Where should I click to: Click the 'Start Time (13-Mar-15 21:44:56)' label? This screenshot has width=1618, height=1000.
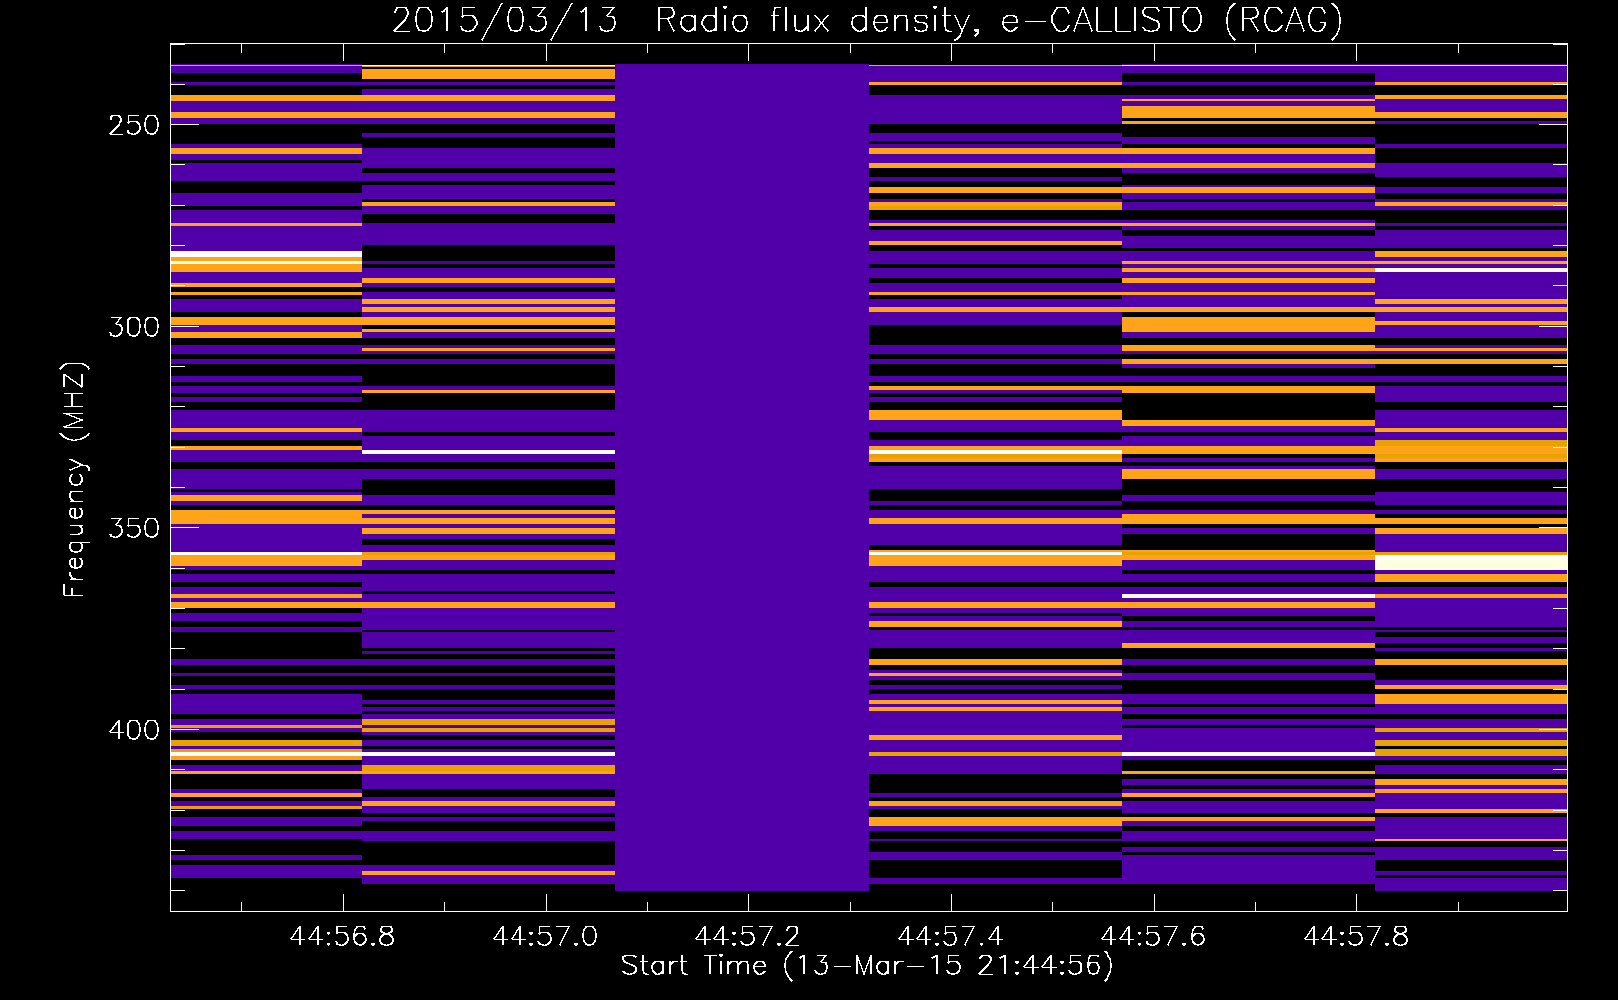pyautogui.click(x=867, y=966)
